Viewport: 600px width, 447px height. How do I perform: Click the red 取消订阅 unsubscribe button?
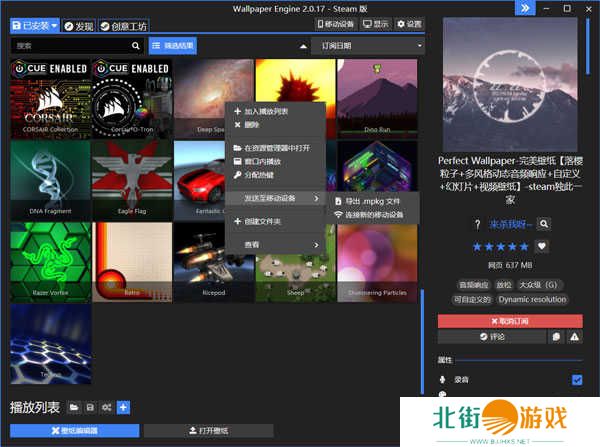pyautogui.click(x=509, y=321)
